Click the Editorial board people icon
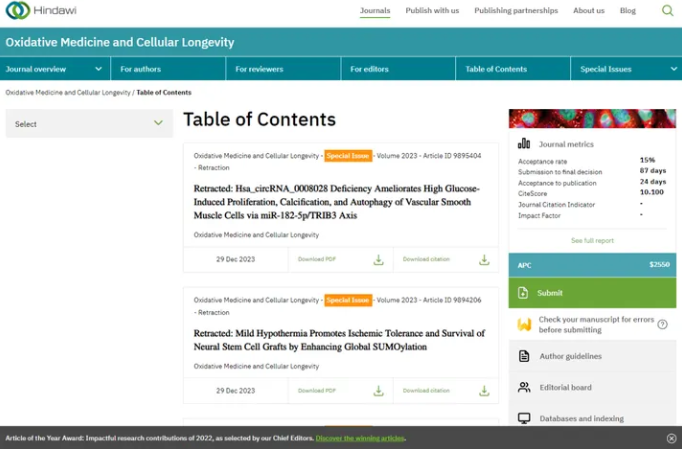682x449 pixels. 524,387
